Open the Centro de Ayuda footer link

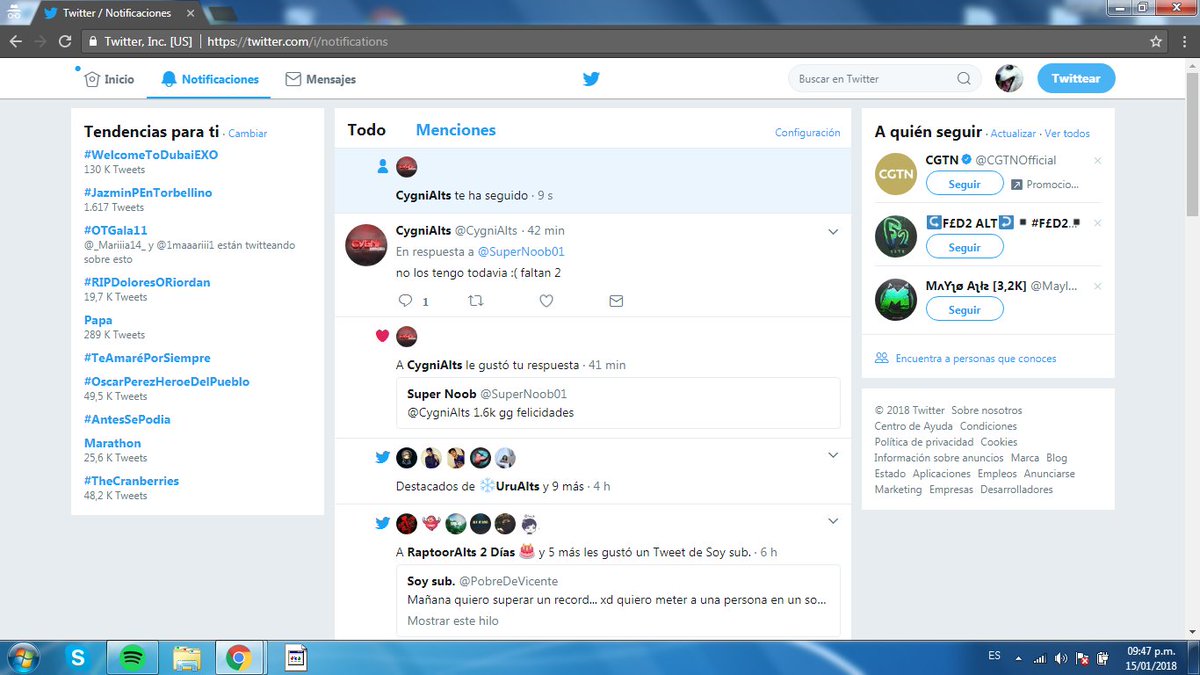coord(913,426)
